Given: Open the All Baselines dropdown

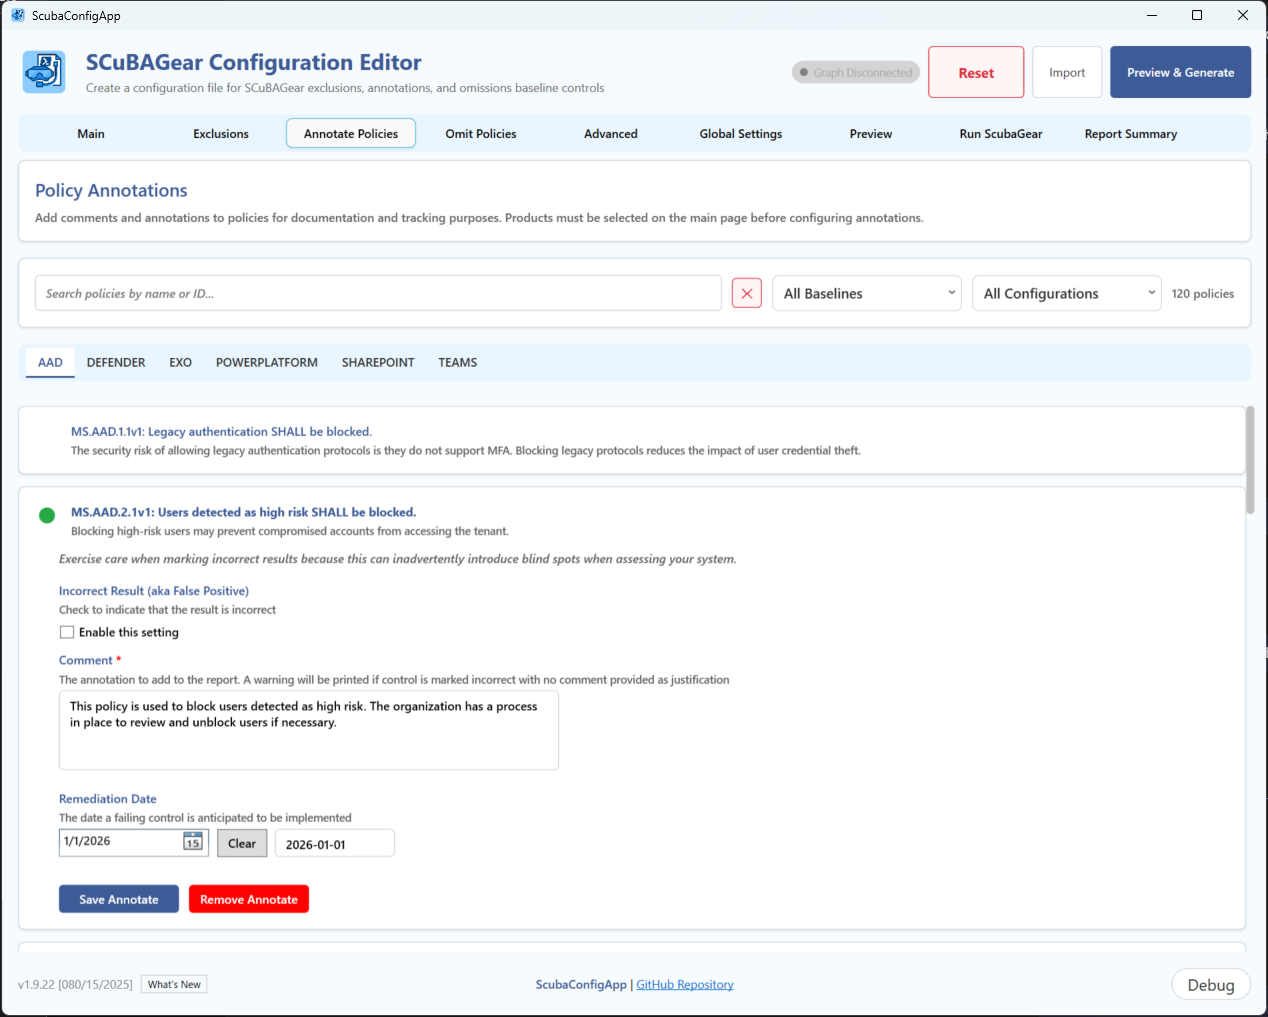Looking at the screenshot, I should [866, 293].
